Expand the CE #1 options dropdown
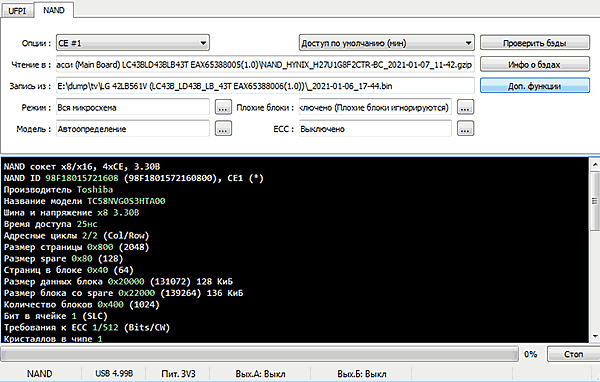This screenshot has width=600, height=382. 204,43
